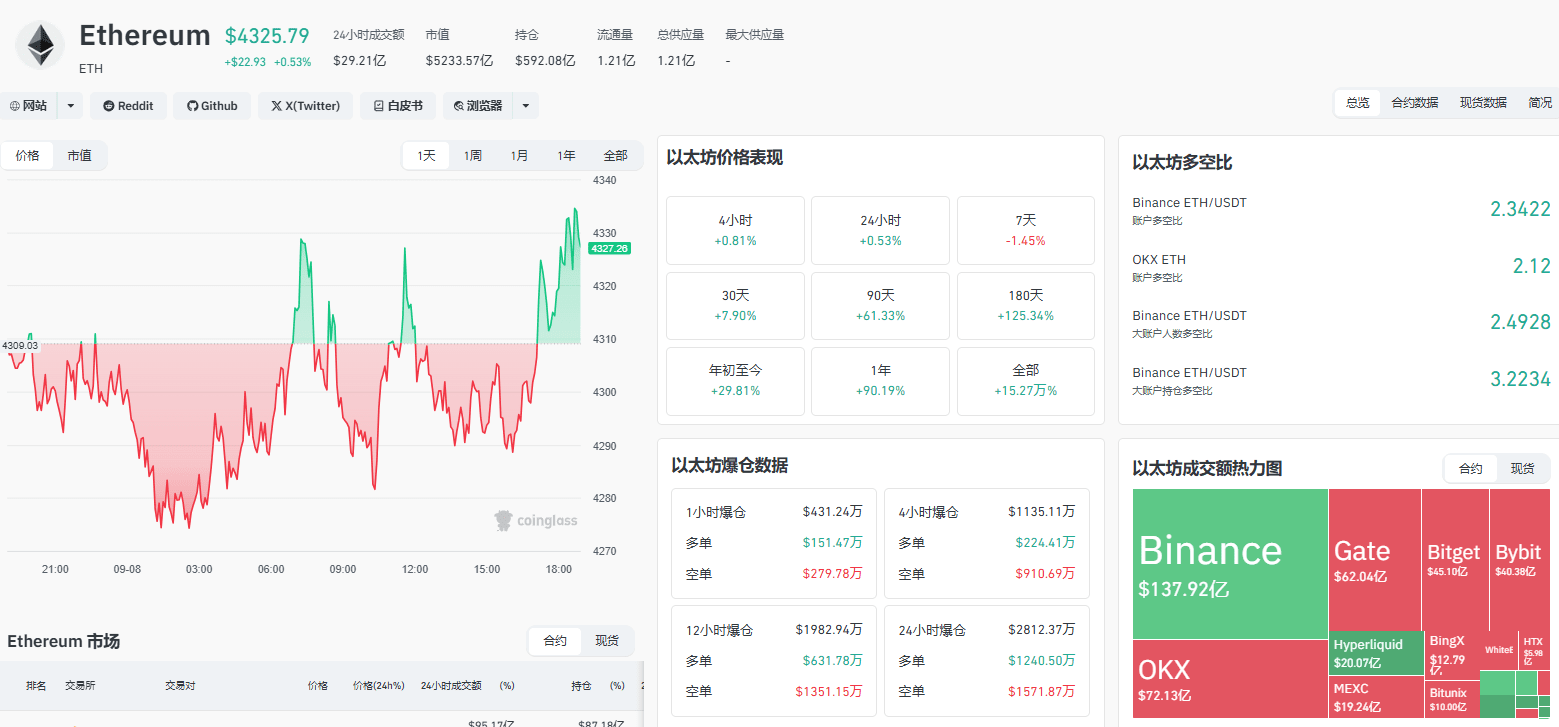Switch to the 简况 tab
The image size is (1559, 727).
[1539, 103]
